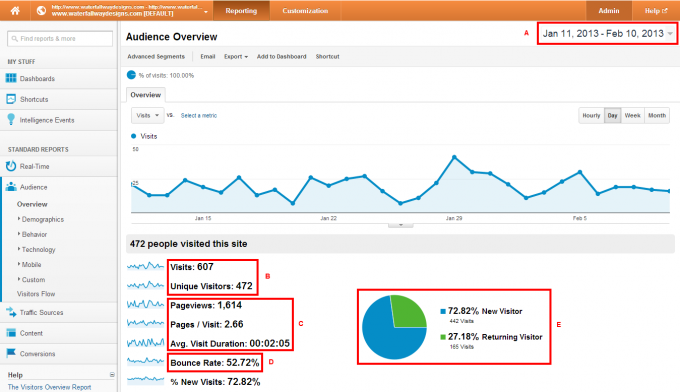The width and height of the screenshot is (680, 392).
Task: Open the Dashboards grid icon
Action: point(11,78)
